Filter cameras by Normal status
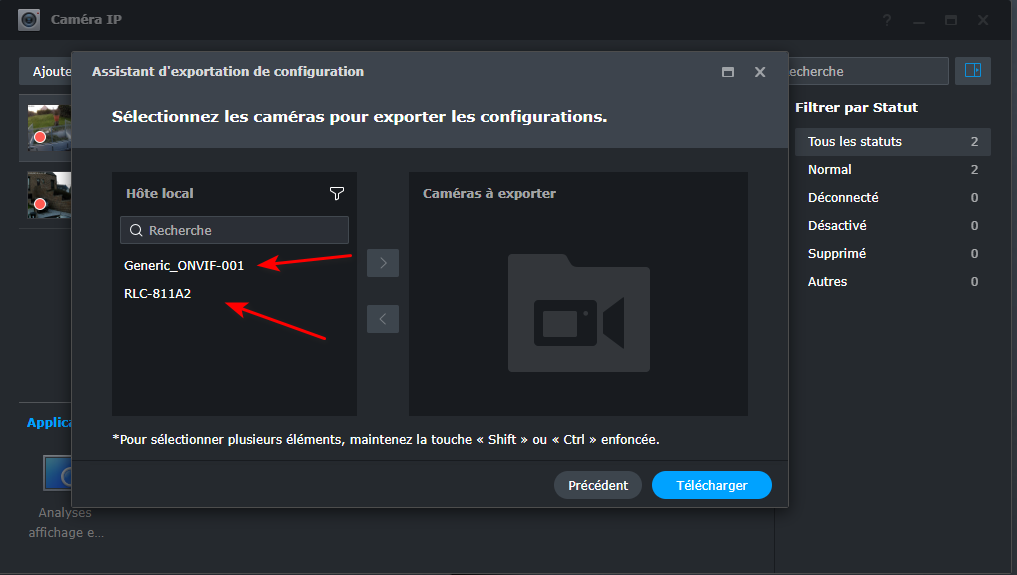Viewport: 1017px width, 575px height. (x=830, y=170)
